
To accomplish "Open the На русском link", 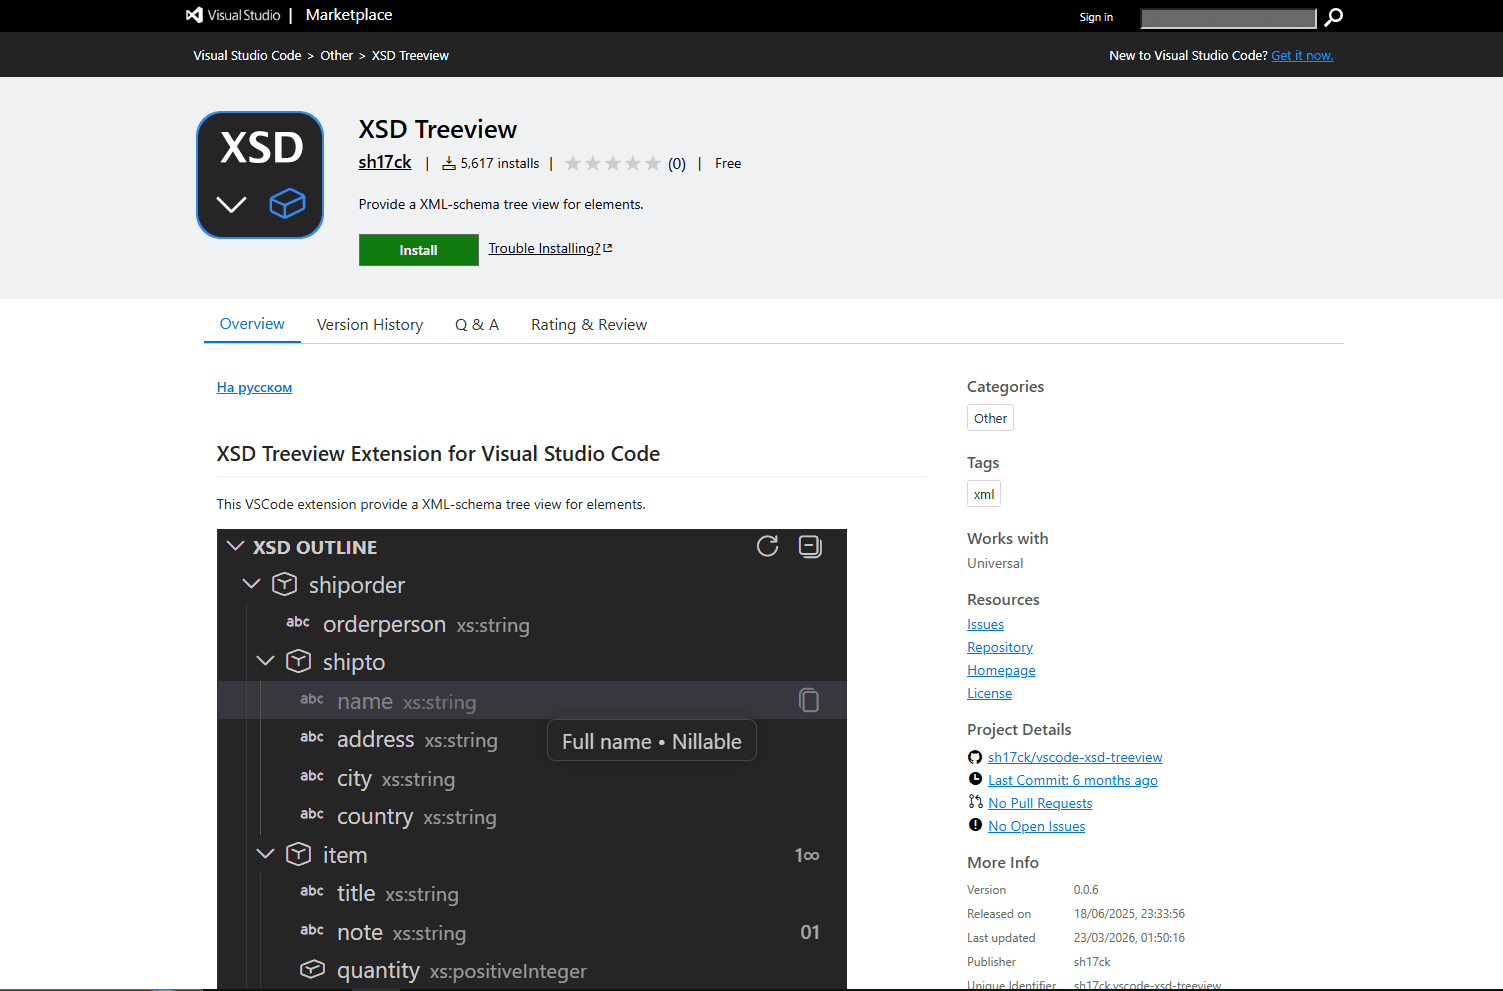I will pos(254,387).
